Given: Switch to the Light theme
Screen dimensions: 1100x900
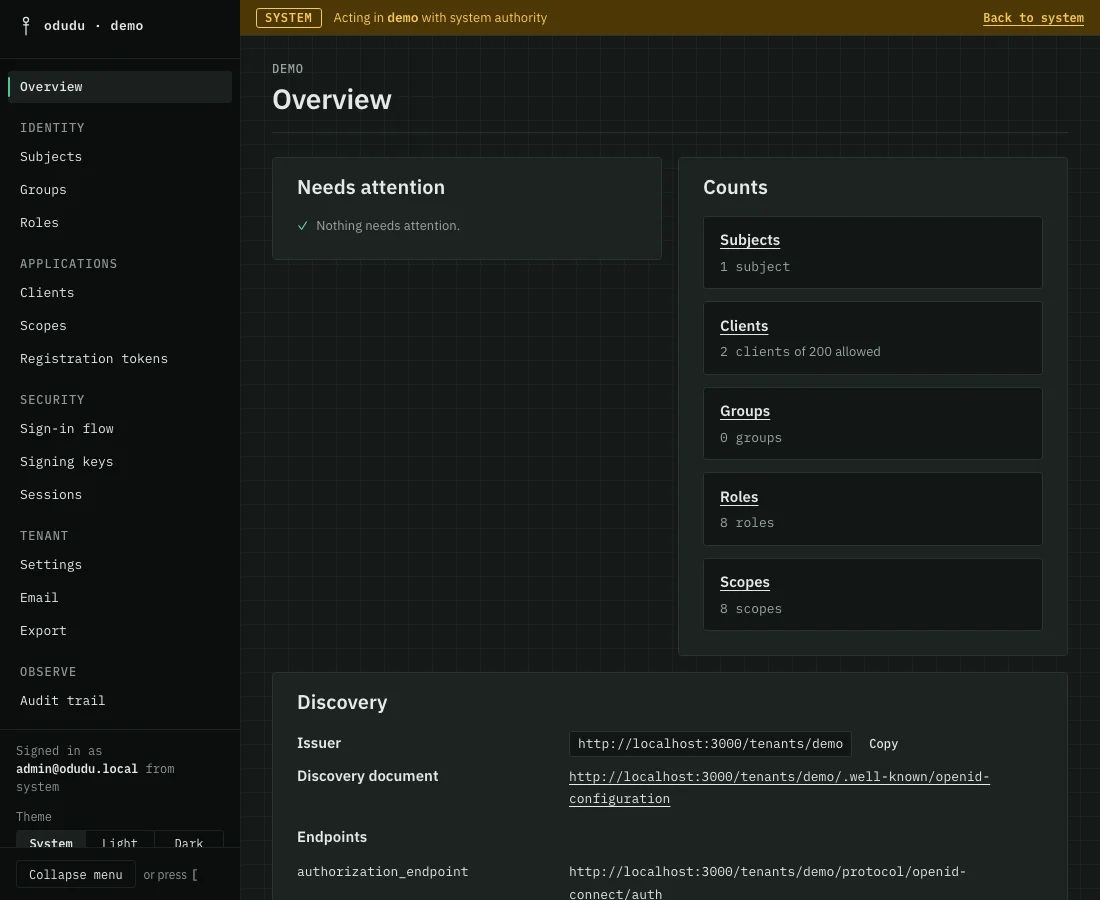Looking at the screenshot, I should click(119, 840).
